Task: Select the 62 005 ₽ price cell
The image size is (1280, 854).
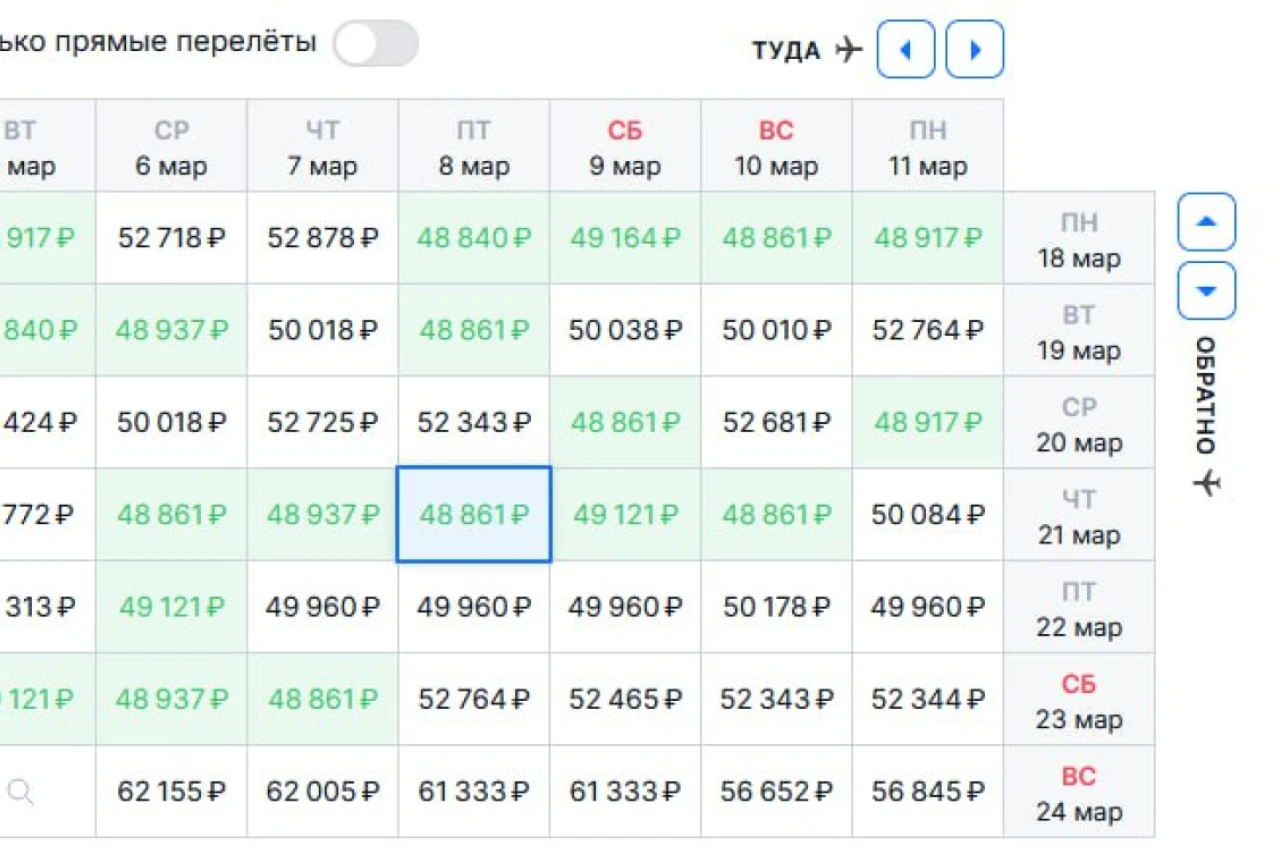Action: [323, 792]
